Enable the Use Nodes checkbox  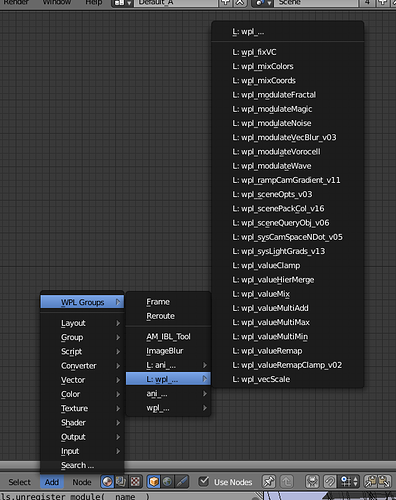(204, 481)
